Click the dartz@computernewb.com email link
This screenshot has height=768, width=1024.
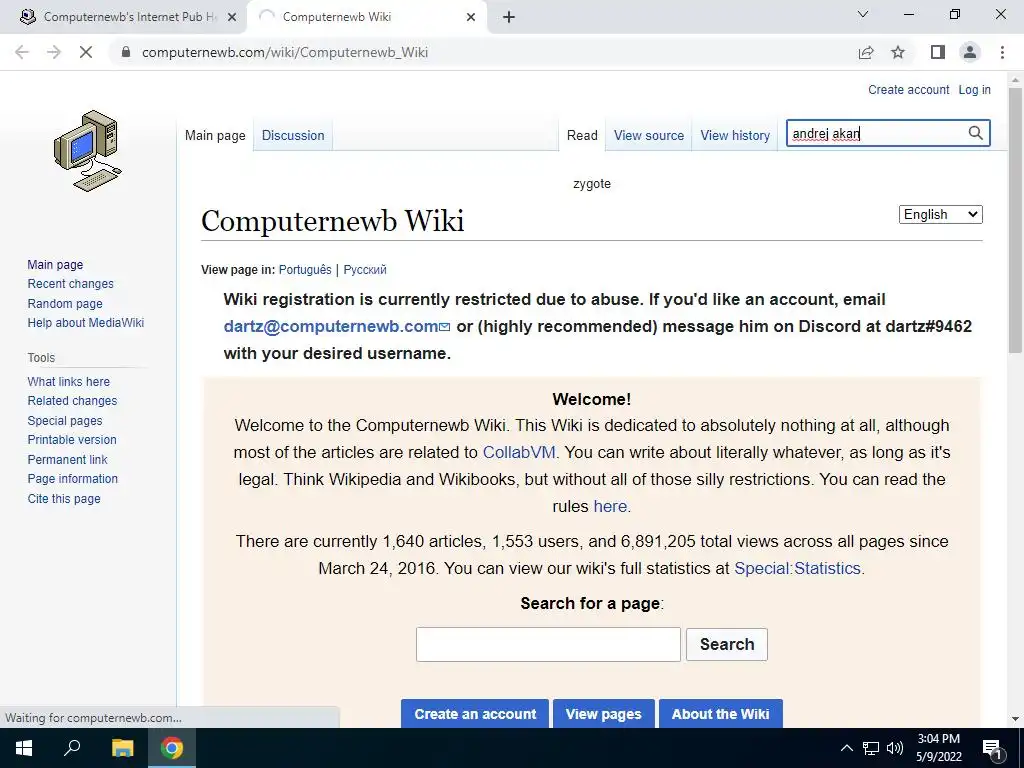(x=336, y=327)
